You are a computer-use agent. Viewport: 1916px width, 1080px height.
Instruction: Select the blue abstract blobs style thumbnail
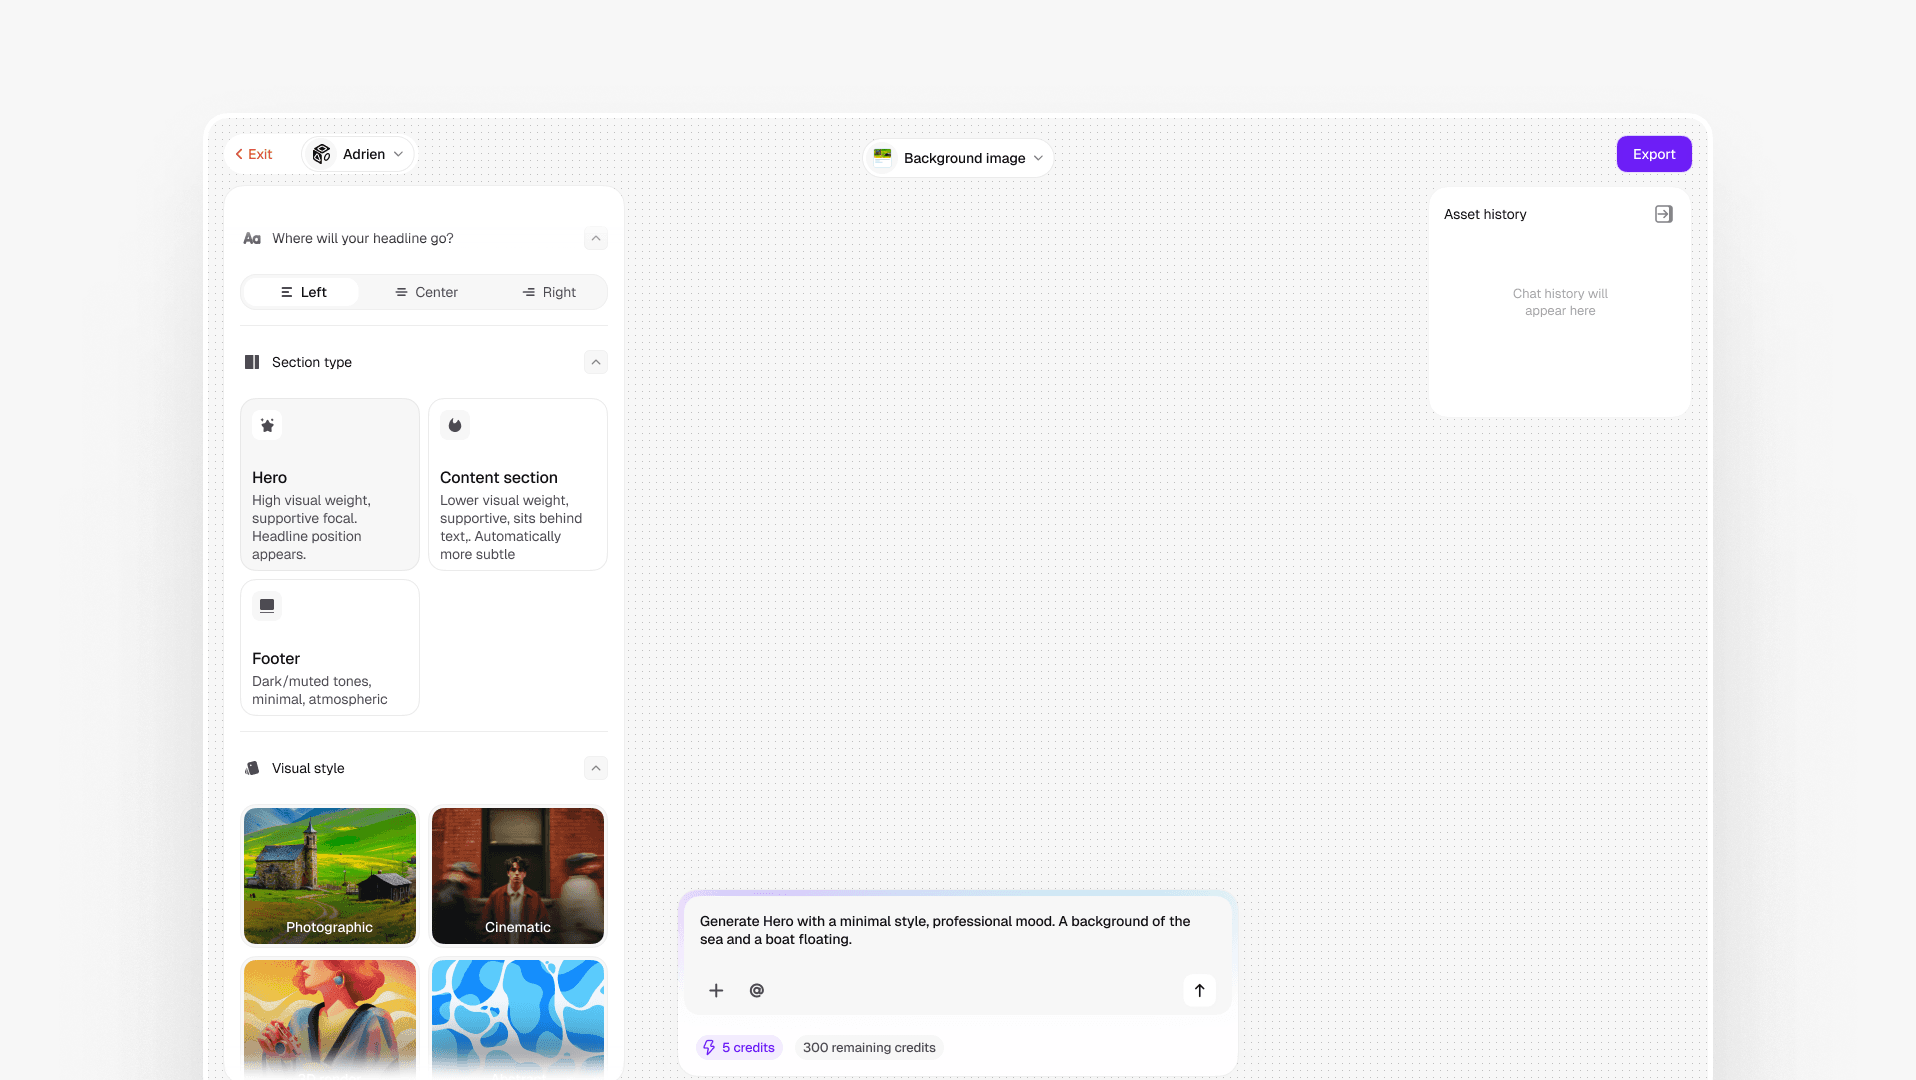[x=518, y=1019]
